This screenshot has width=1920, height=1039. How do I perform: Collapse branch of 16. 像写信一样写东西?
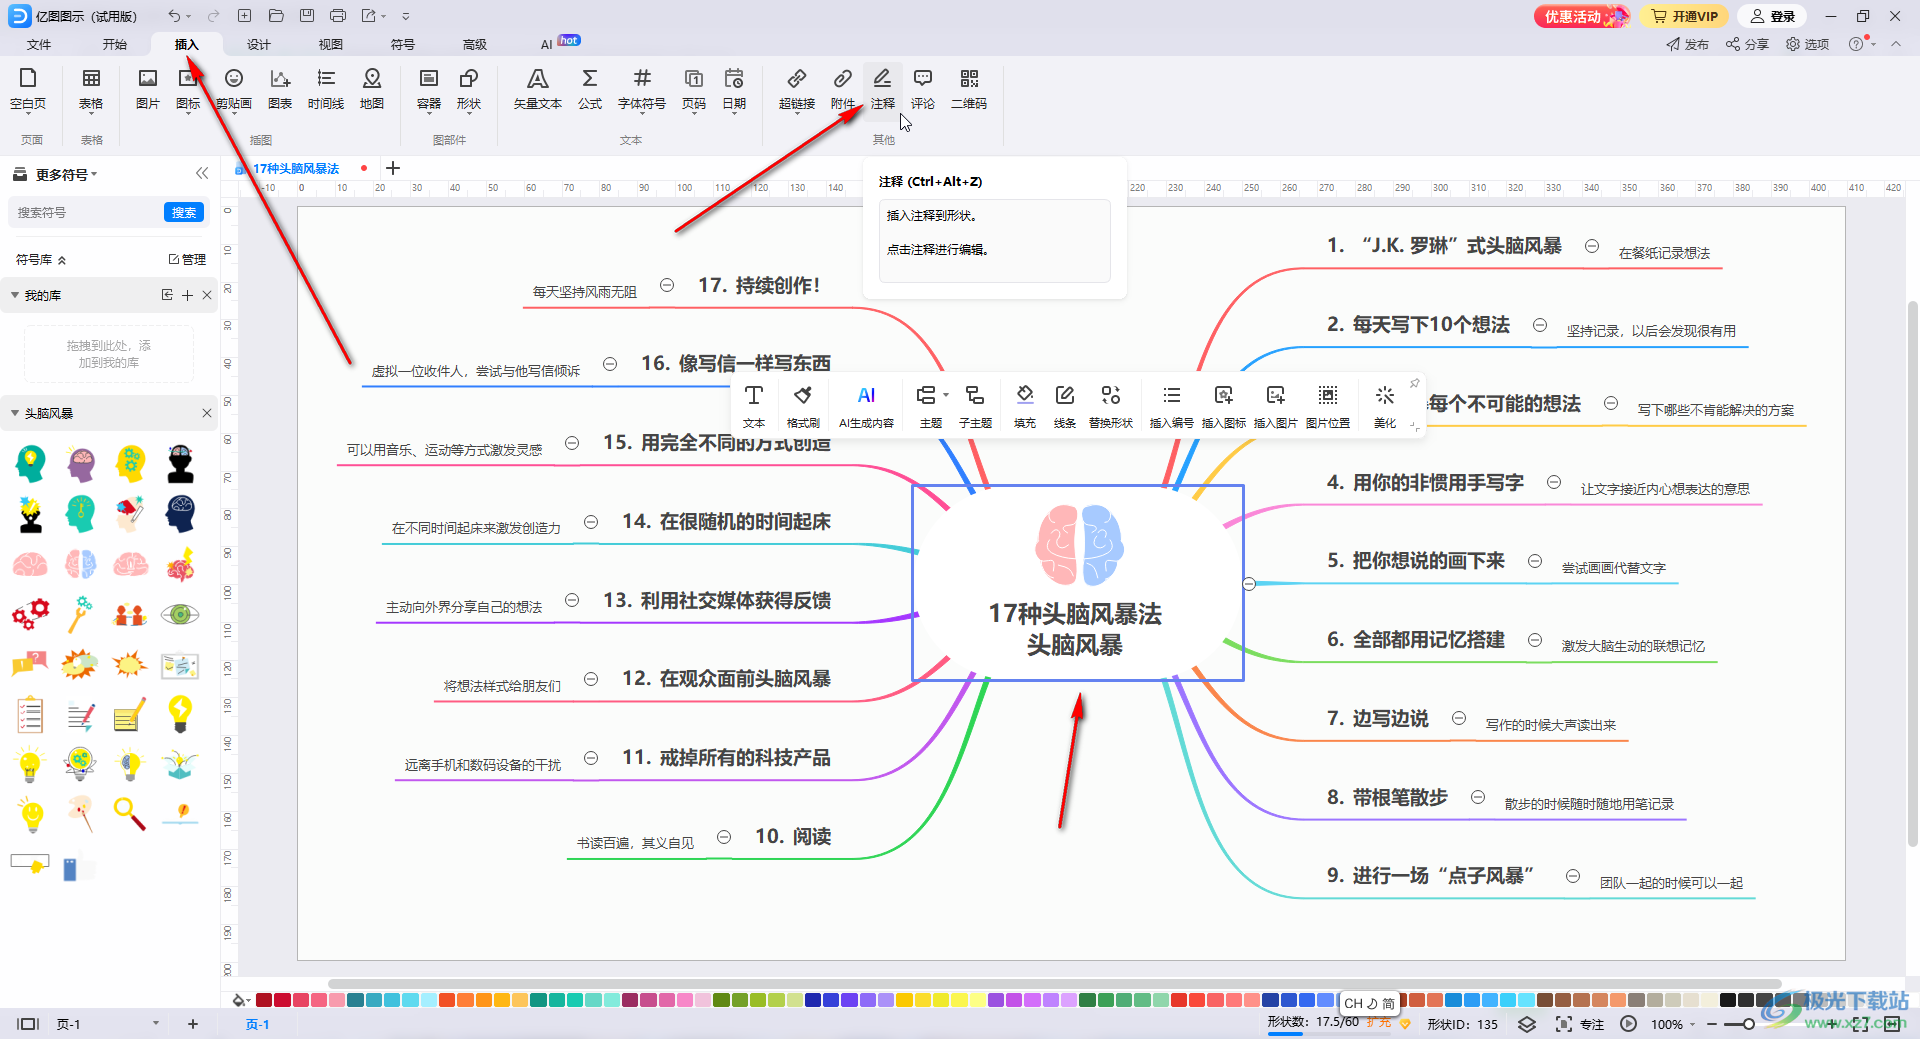[610, 364]
